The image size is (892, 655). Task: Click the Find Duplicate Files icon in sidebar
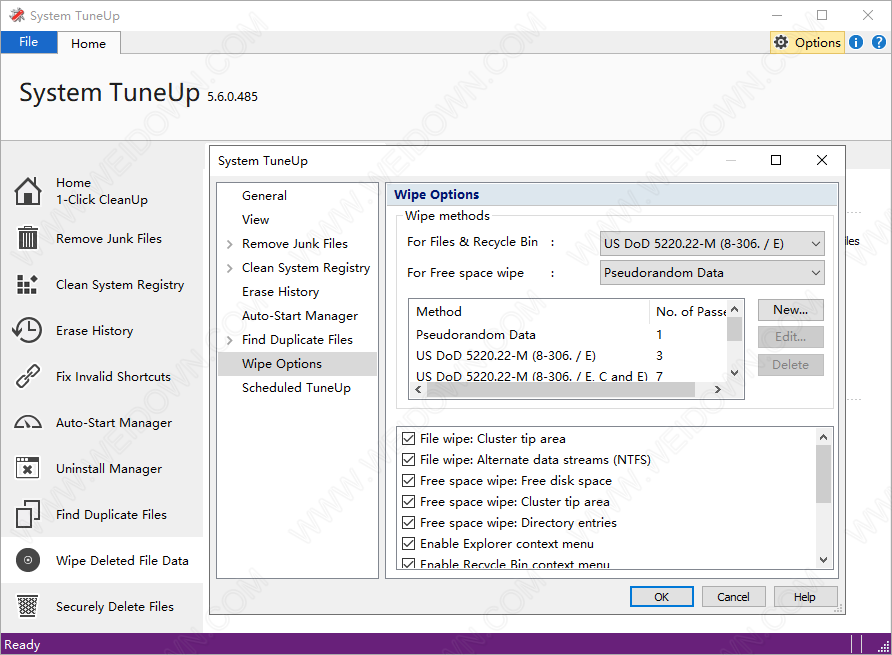click(x=27, y=514)
